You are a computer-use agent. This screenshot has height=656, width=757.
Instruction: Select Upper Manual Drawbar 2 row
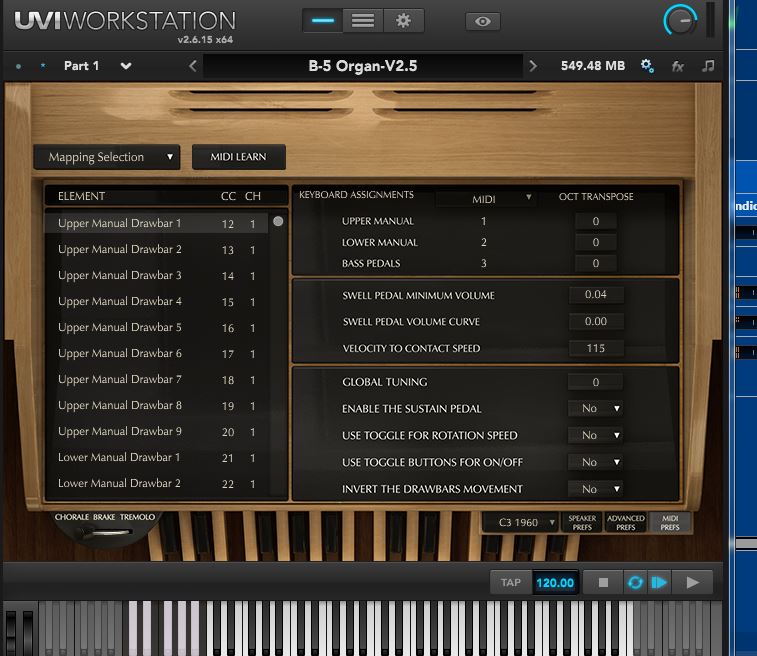(x=156, y=250)
